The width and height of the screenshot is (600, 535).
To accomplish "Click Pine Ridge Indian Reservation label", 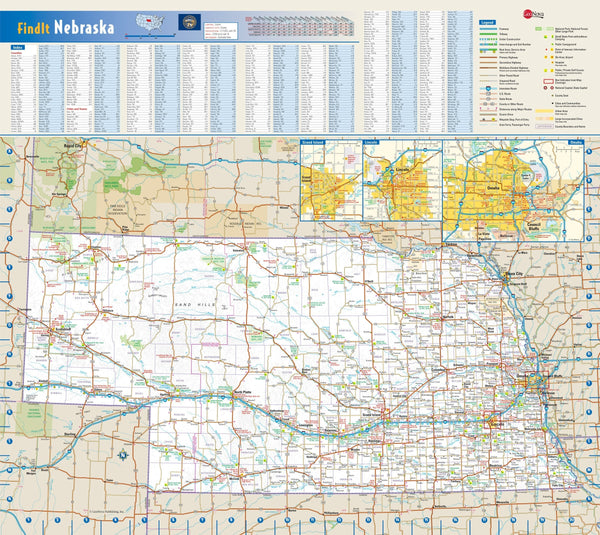I will pyautogui.click(x=117, y=209).
